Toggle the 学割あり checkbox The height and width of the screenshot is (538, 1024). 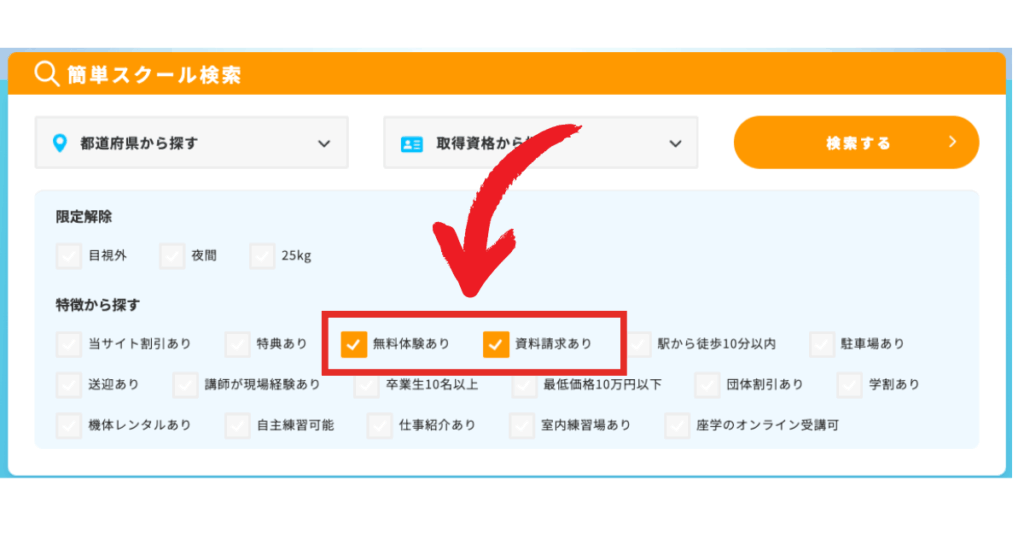pyautogui.click(x=850, y=384)
